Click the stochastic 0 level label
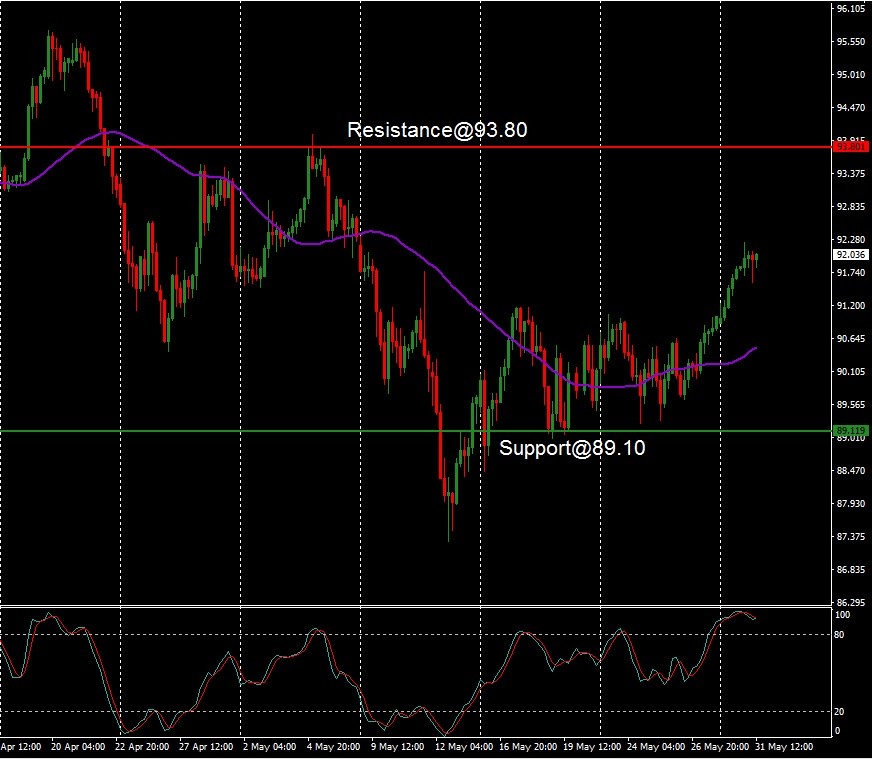Image resolution: width=872 pixels, height=759 pixels. [838, 731]
